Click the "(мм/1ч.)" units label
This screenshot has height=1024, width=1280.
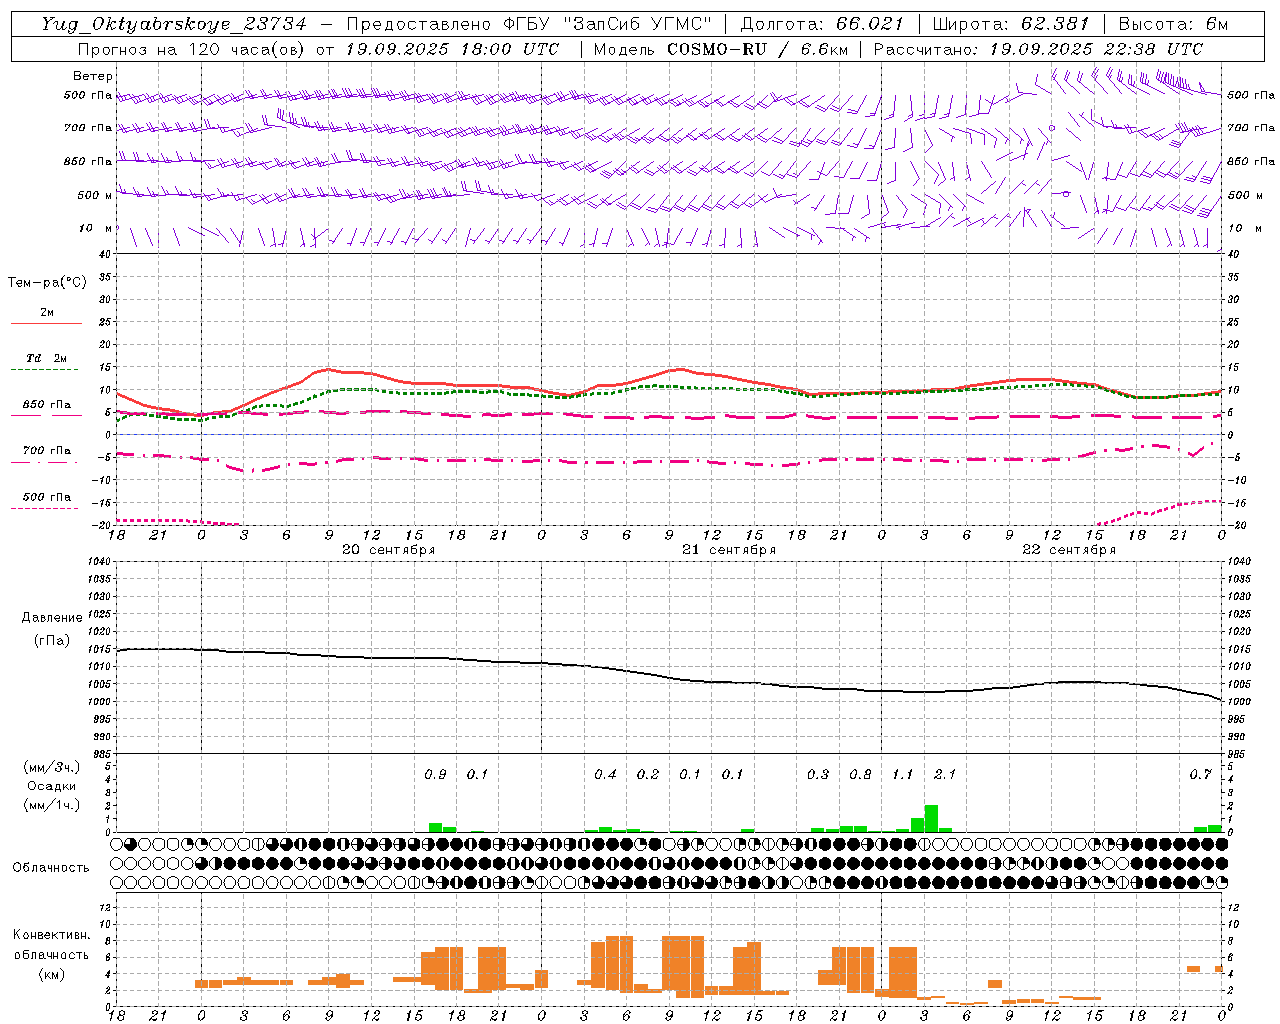coord(52,805)
